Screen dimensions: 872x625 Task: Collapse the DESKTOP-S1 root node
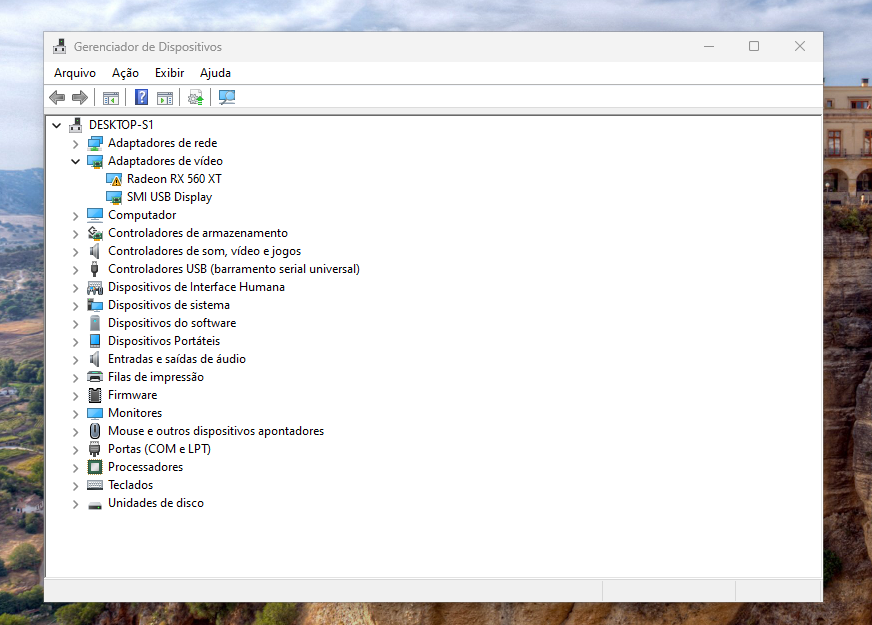tap(57, 125)
